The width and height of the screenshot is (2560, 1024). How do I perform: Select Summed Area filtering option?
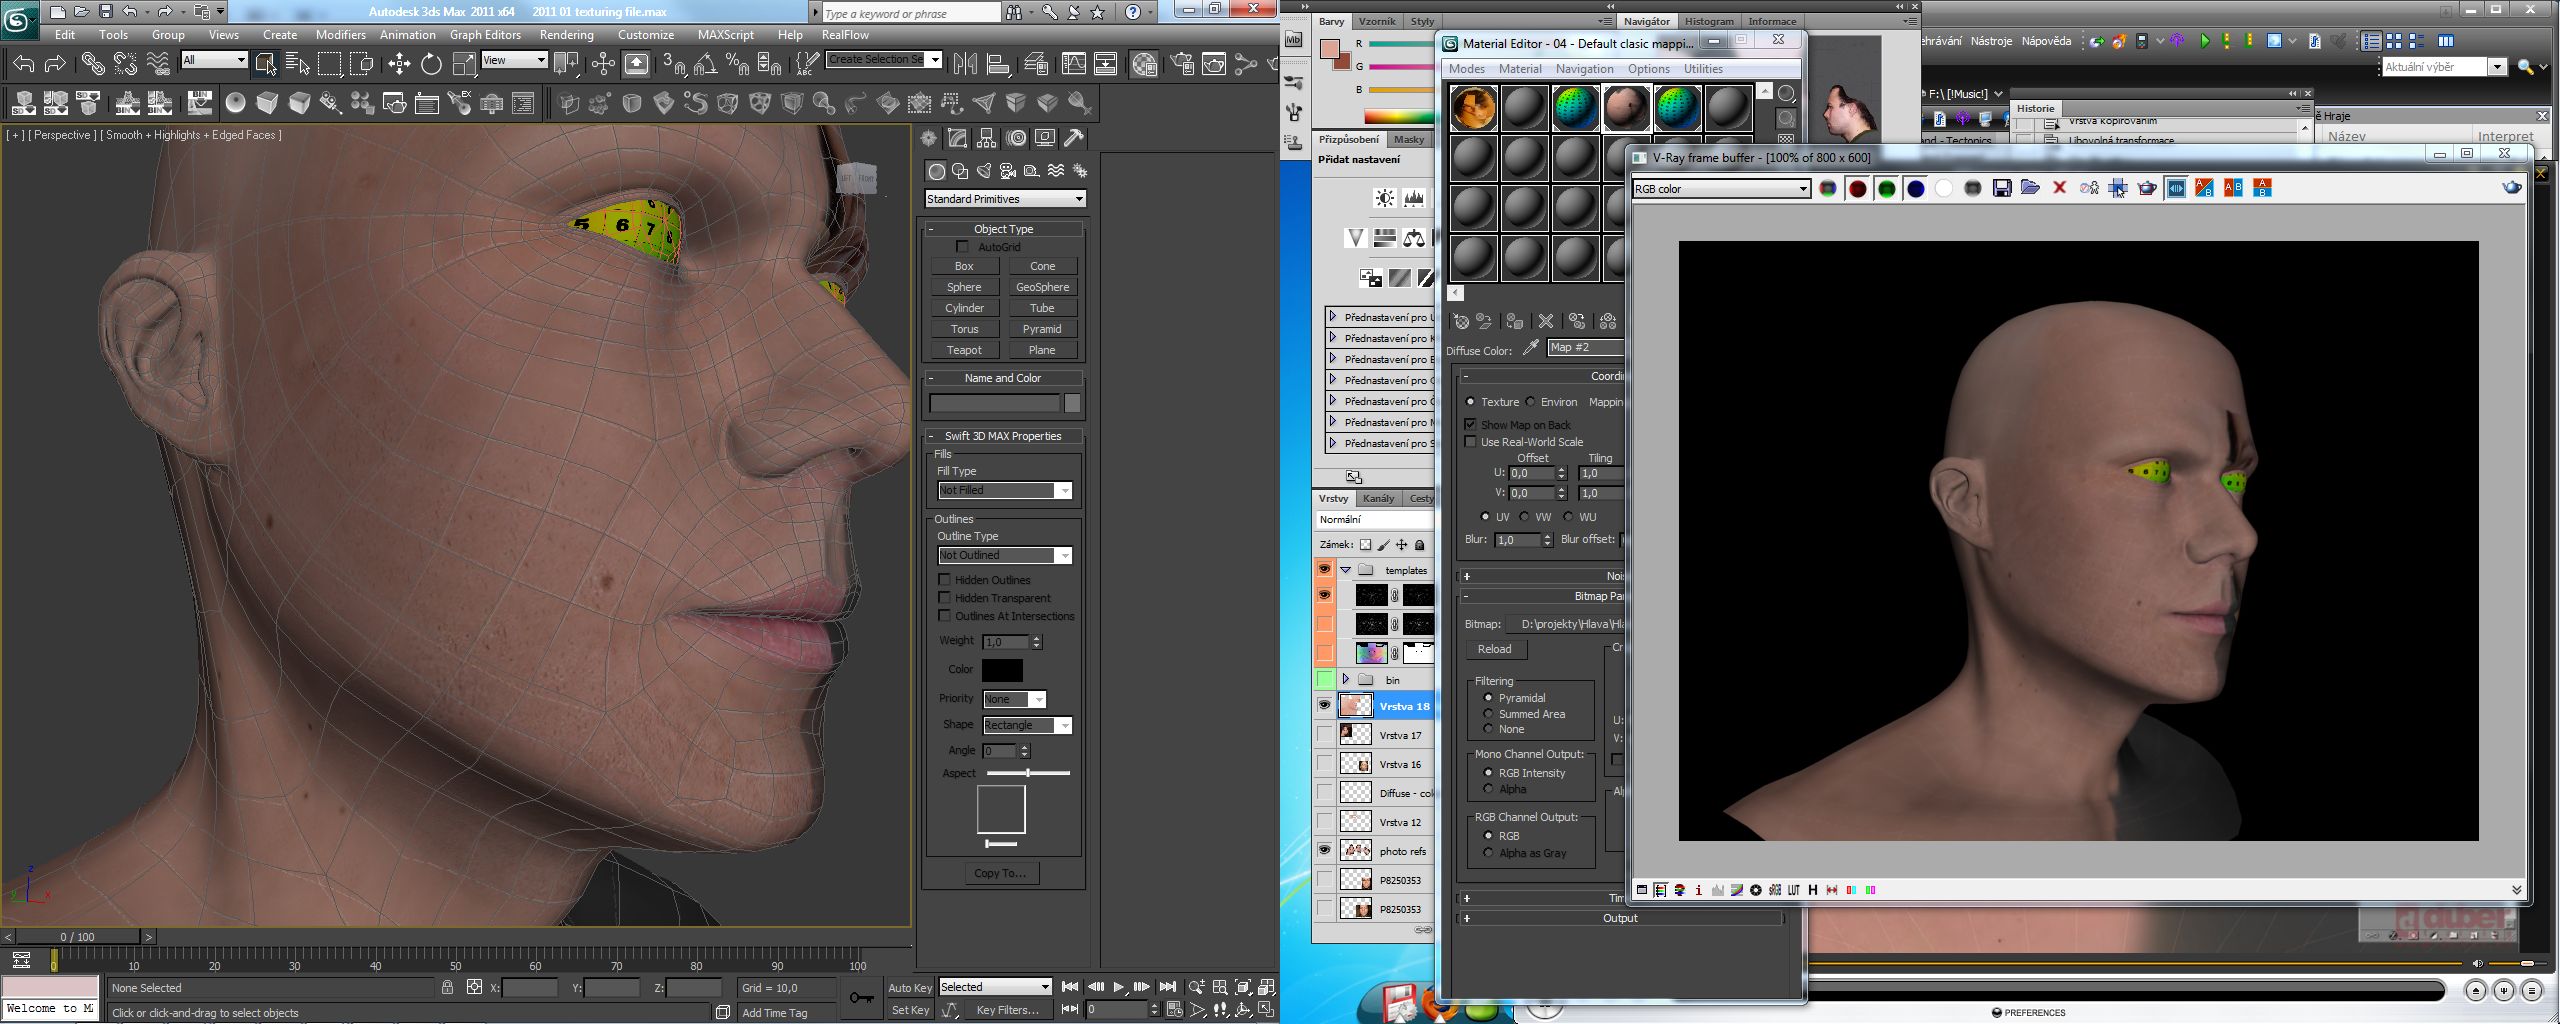(1488, 714)
